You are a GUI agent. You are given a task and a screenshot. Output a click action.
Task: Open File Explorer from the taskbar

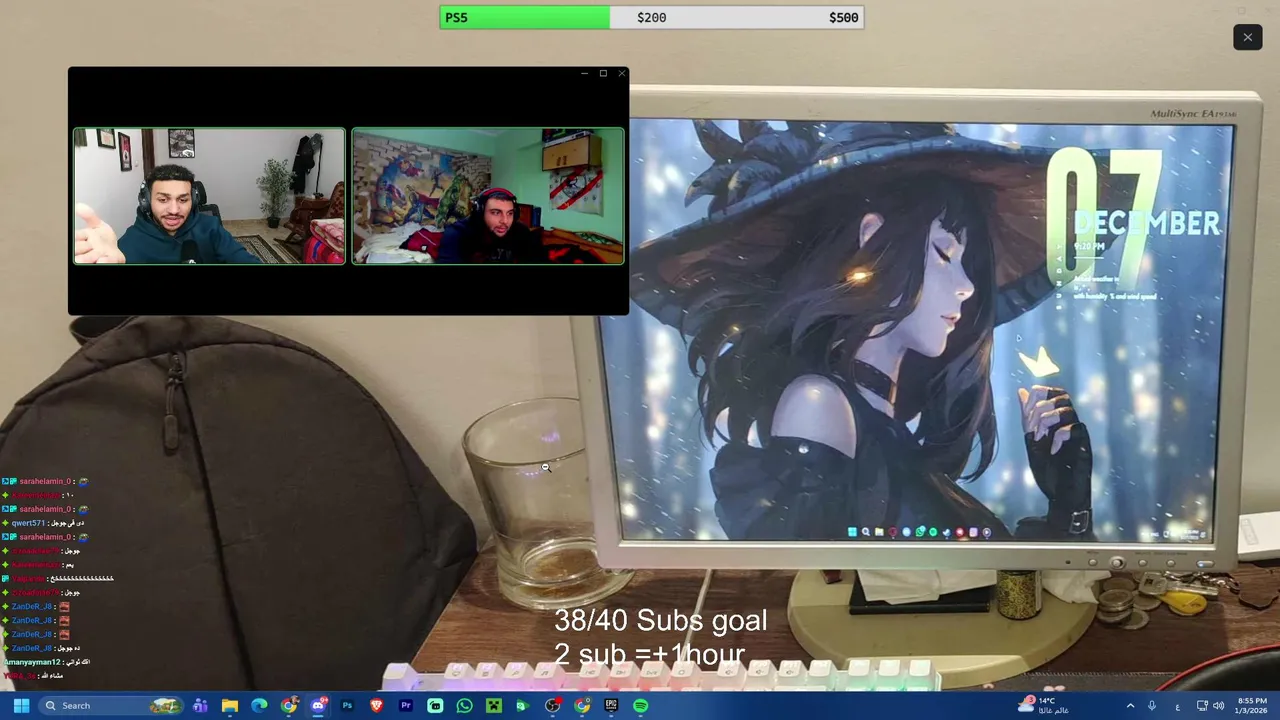pos(230,706)
